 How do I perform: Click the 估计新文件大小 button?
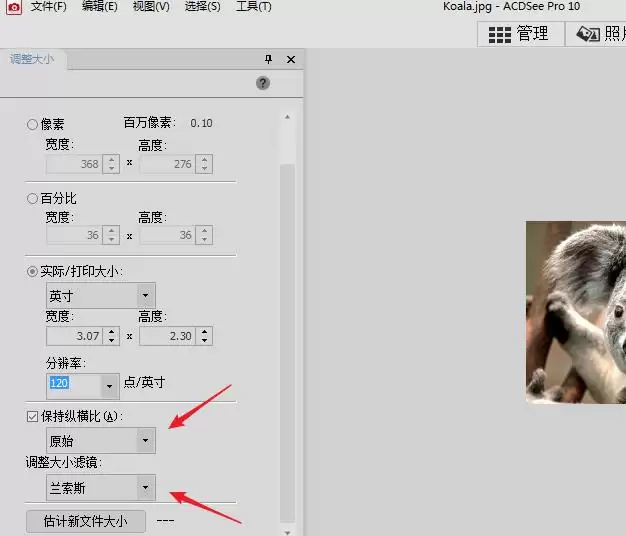point(85,521)
